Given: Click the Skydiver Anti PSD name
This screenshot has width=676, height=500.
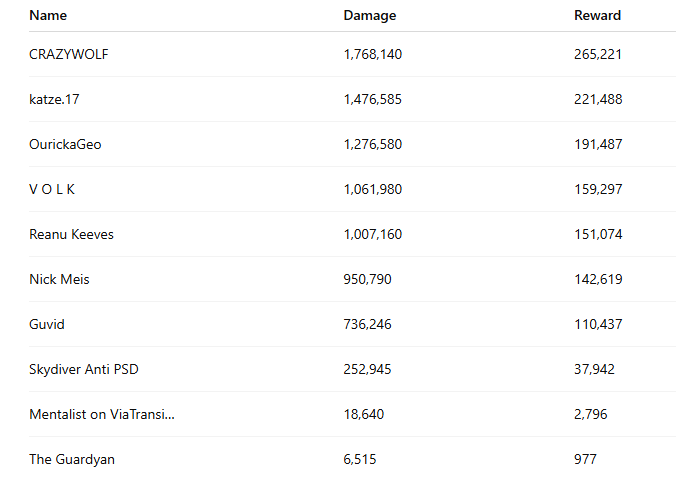Looking at the screenshot, I should click(x=84, y=369).
